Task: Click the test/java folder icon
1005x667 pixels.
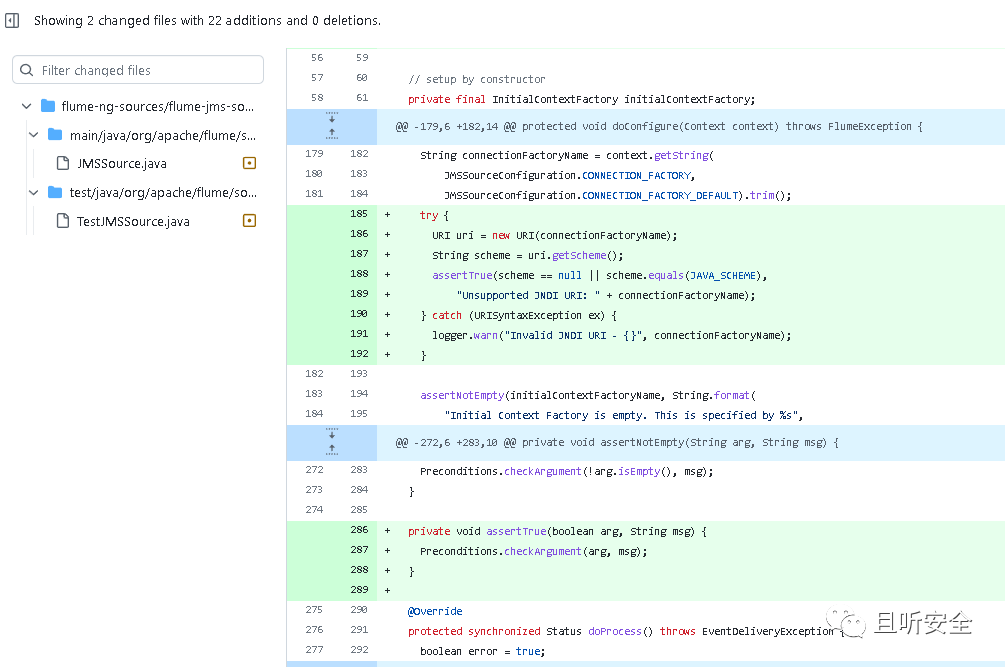Action: tap(55, 192)
